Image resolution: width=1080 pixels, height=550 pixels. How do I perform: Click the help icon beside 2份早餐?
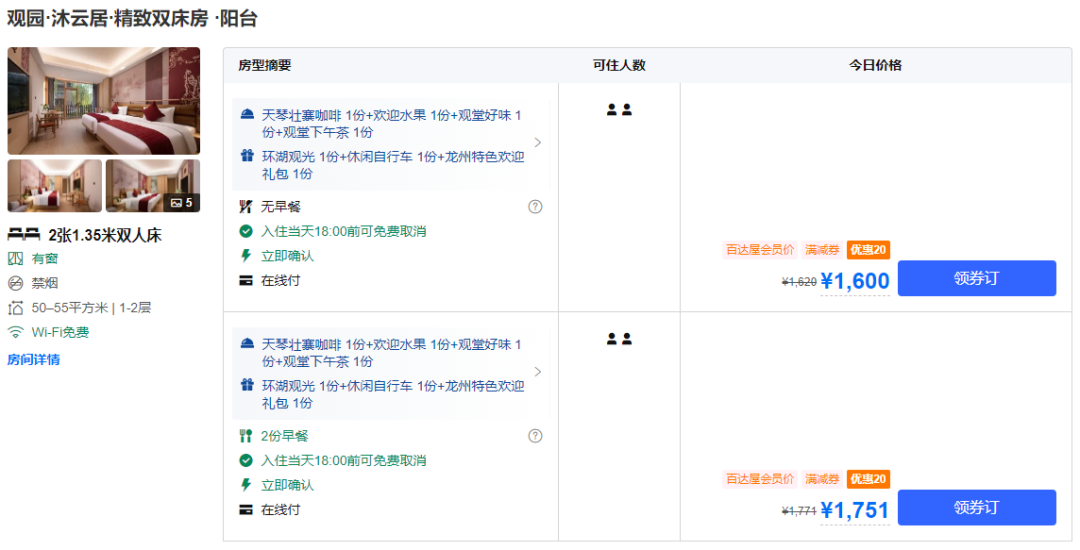535,436
